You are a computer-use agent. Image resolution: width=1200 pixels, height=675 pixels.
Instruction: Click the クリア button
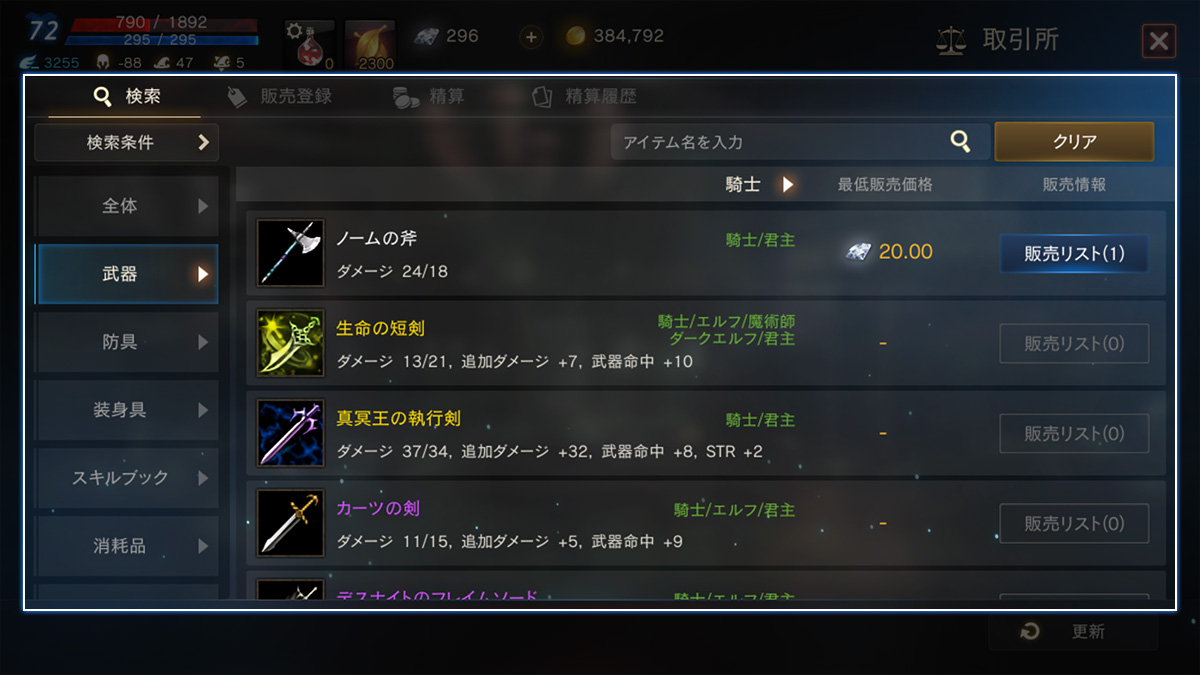tap(1074, 142)
